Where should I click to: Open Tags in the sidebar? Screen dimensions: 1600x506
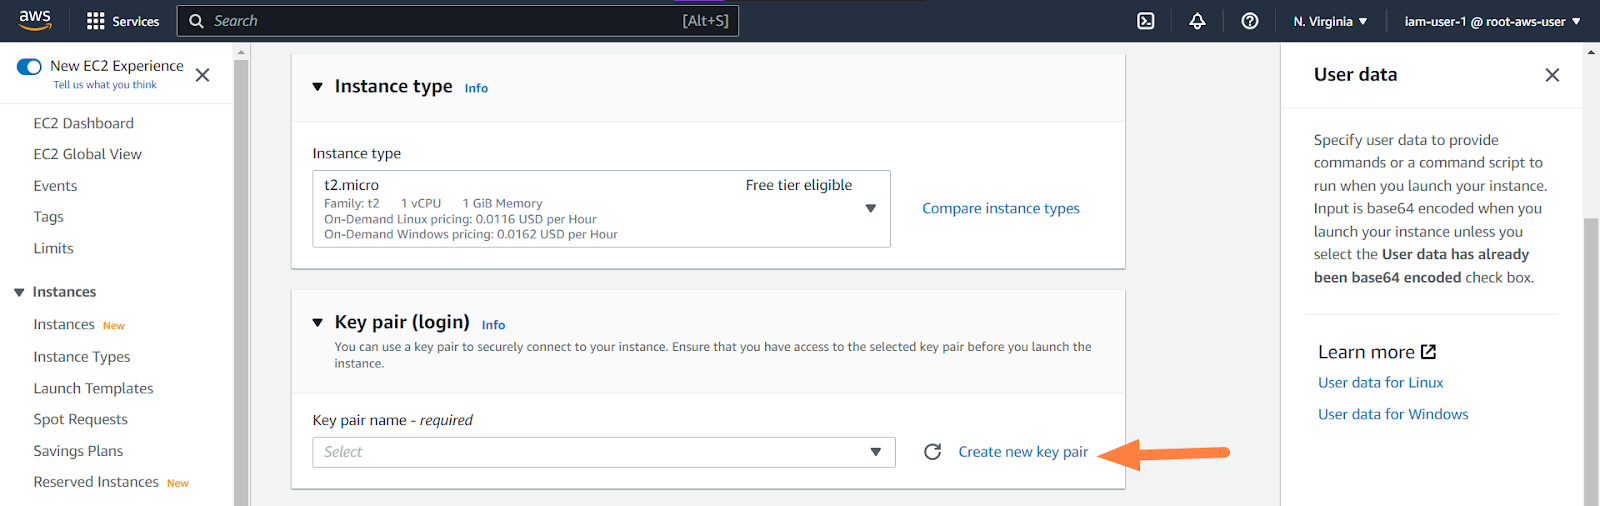[48, 217]
